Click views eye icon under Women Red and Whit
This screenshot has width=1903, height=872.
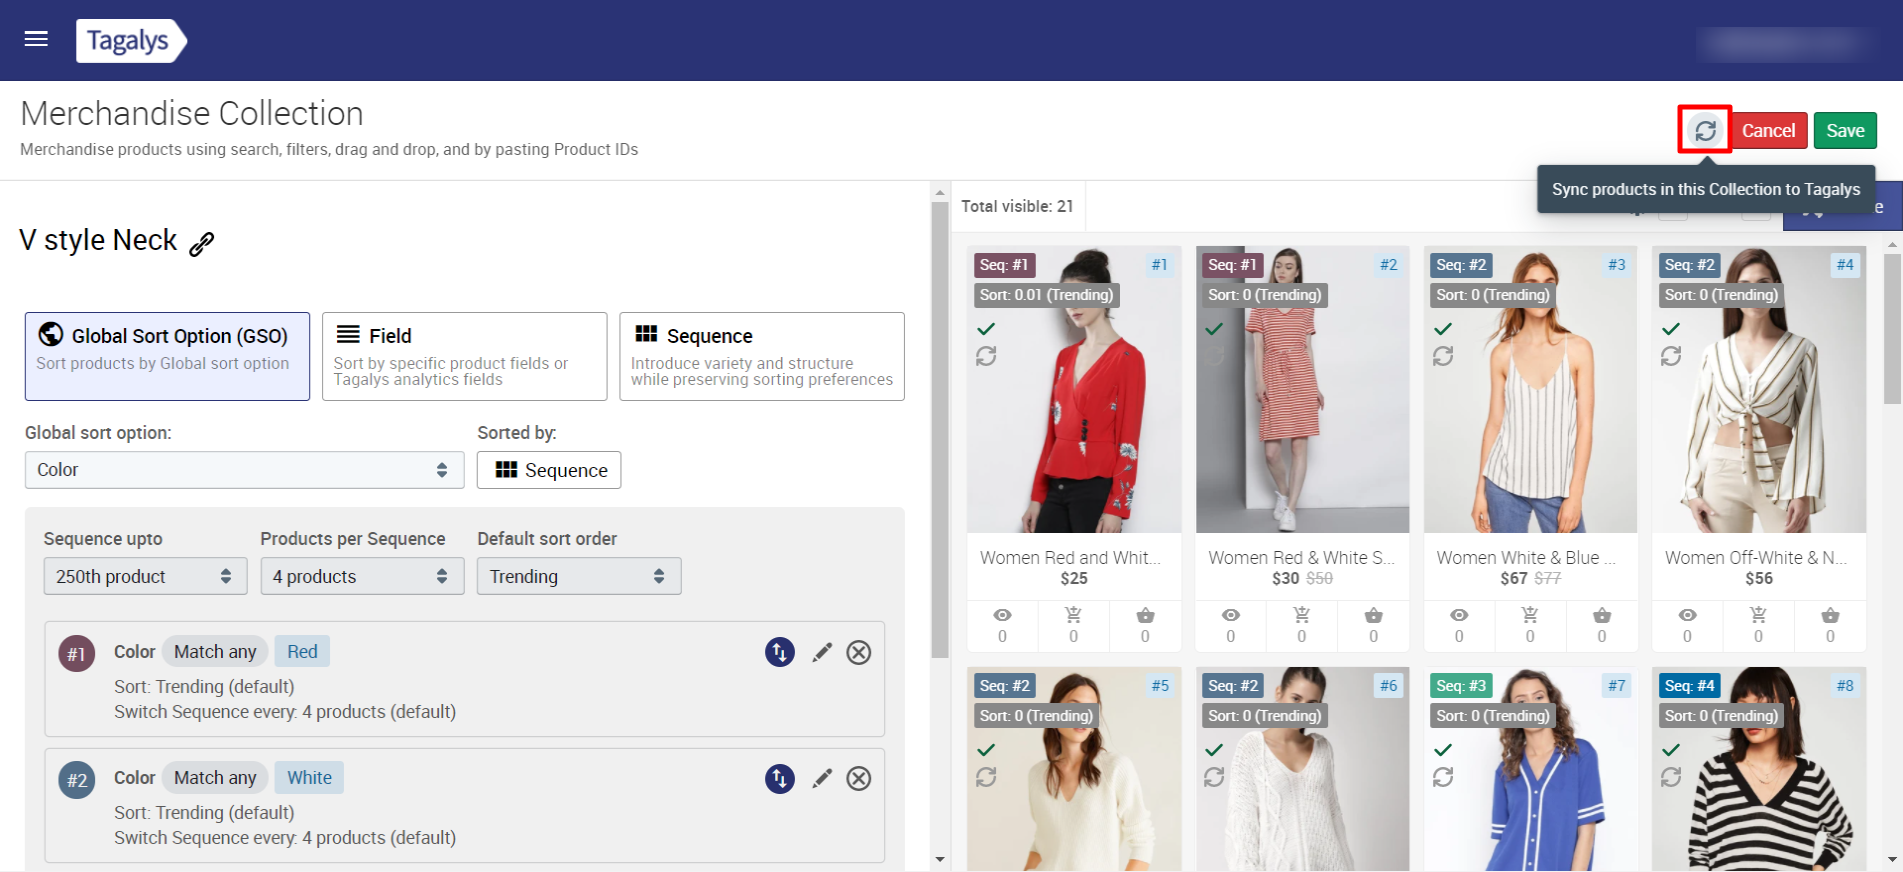1003,615
